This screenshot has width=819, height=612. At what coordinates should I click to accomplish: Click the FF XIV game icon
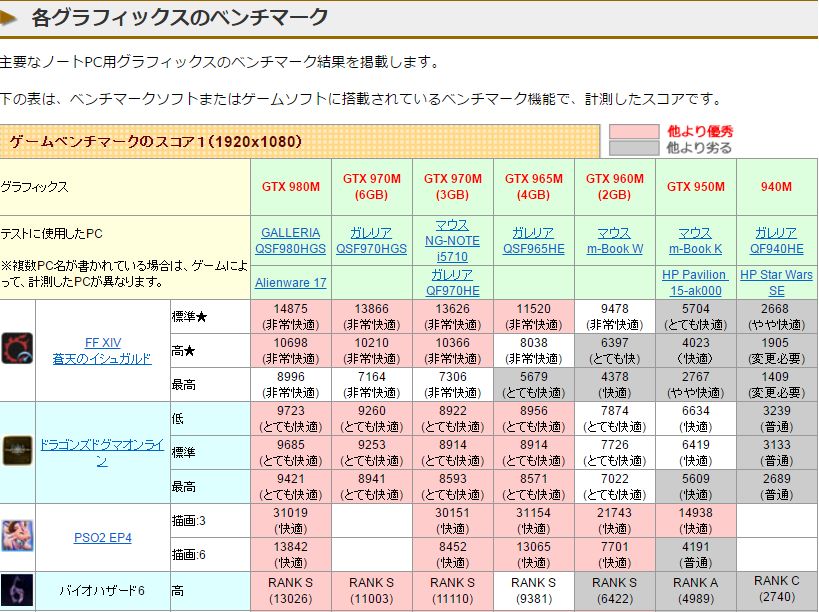pyautogui.click(x=17, y=348)
